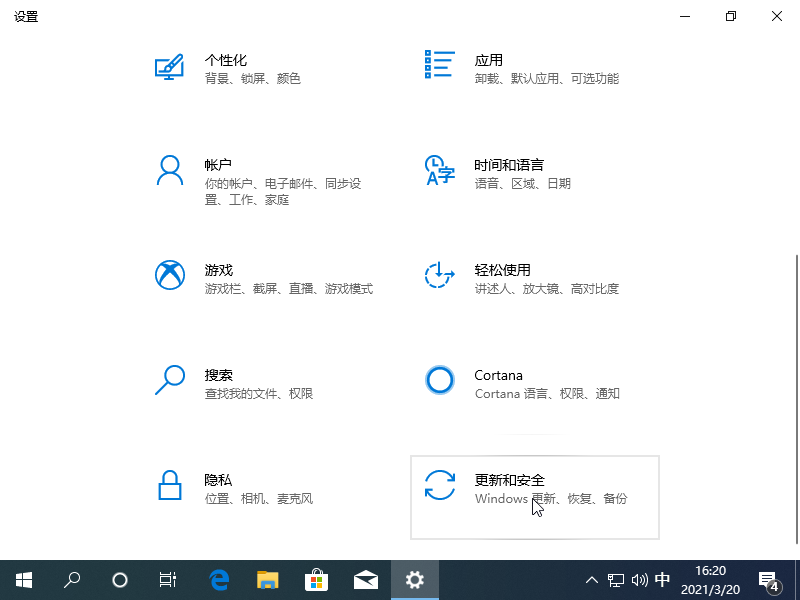Open the 隐私 settings label
The width and height of the screenshot is (800, 600).
coord(219,480)
